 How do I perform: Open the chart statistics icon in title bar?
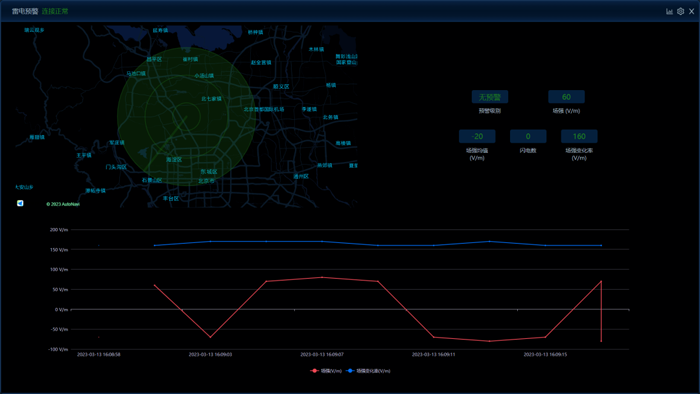(669, 12)
